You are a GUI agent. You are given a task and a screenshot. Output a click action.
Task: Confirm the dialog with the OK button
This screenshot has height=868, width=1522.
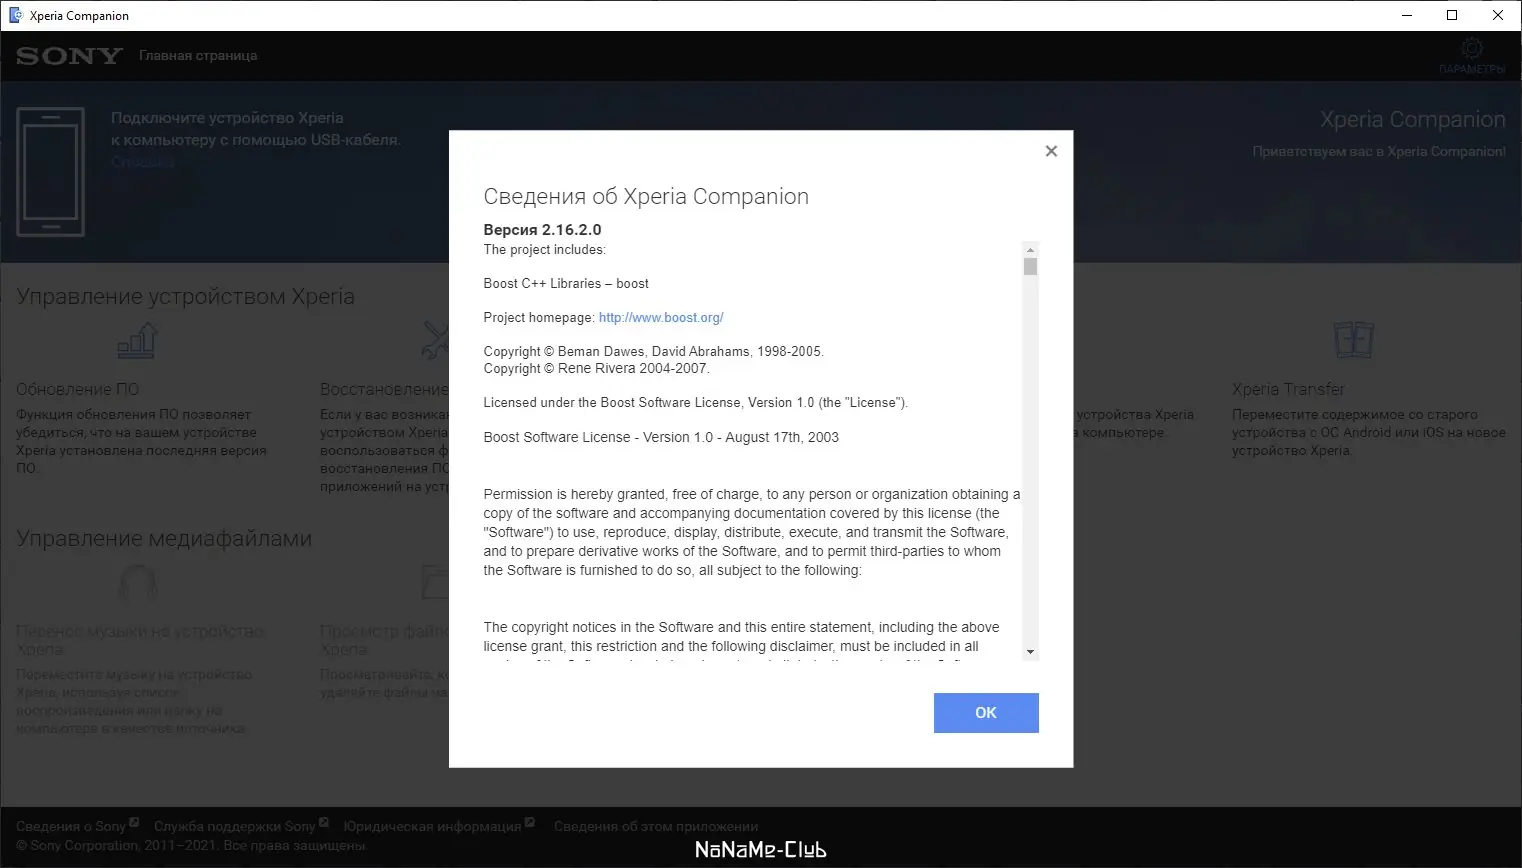click(986, 713)
